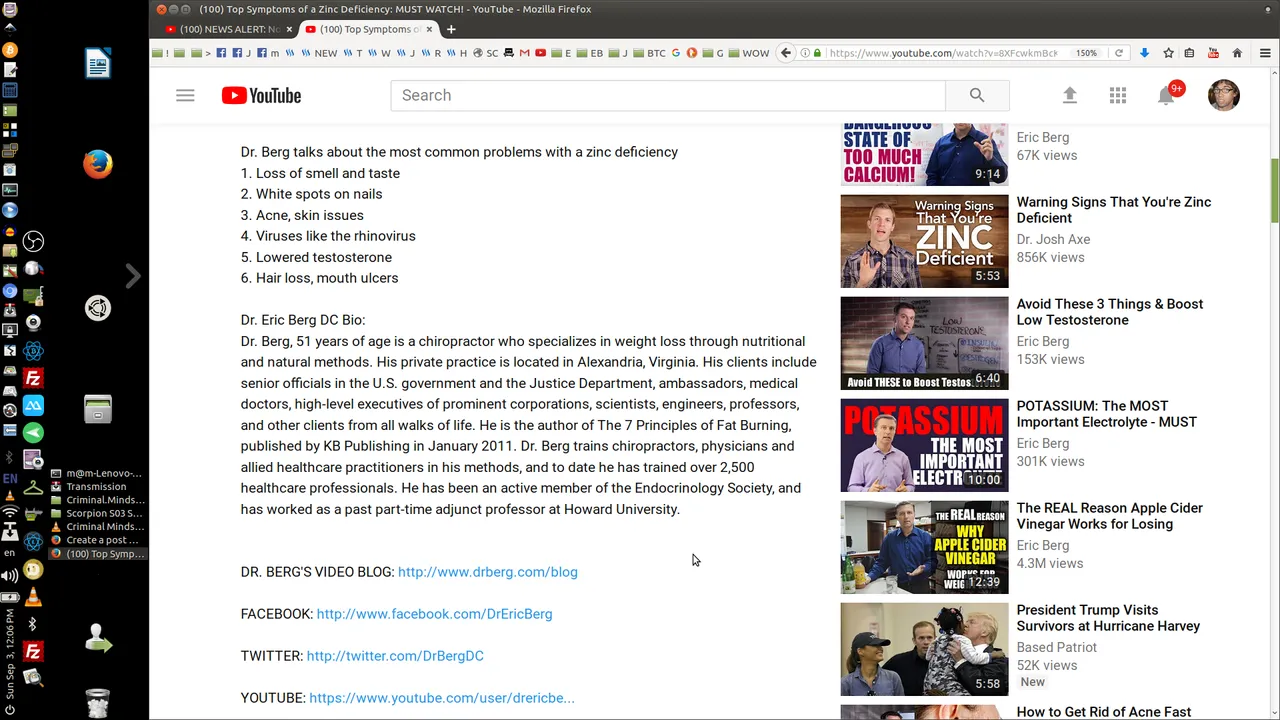Open the account avatar menu
This screenshot has height=720, width=1280.
click(1224, 95)
